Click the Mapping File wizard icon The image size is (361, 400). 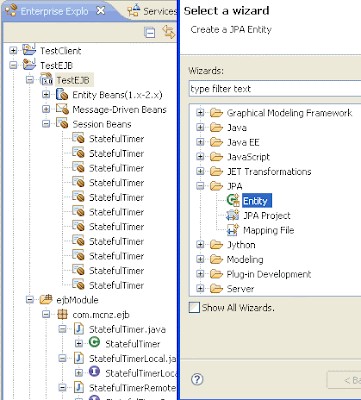(233, 230)
